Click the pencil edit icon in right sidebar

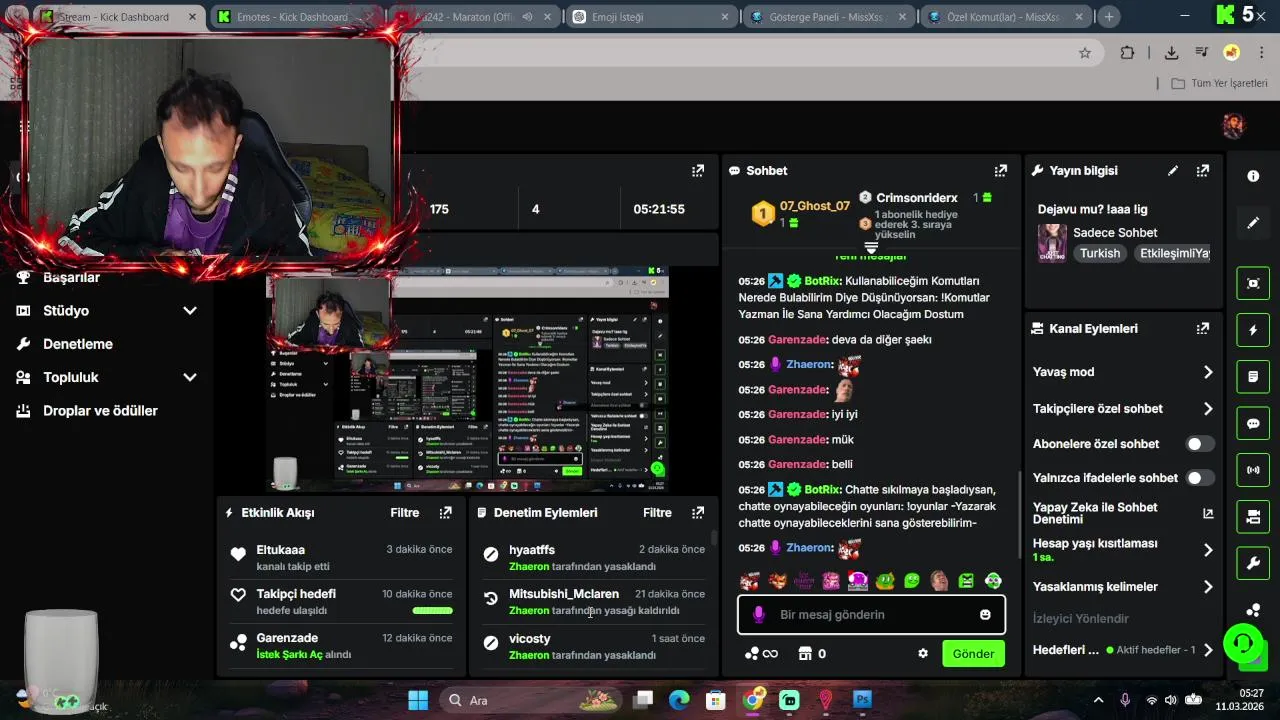point(1253,223)
